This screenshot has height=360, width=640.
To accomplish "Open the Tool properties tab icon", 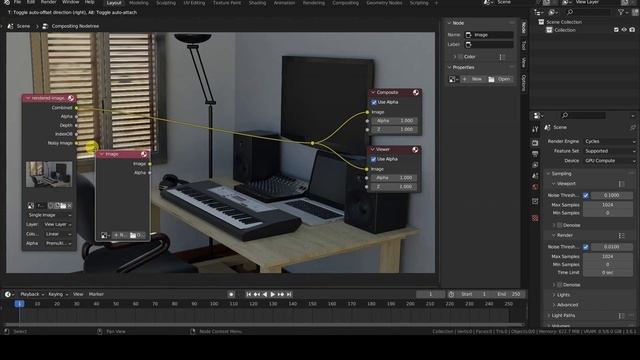I will [x=535, y=130].
